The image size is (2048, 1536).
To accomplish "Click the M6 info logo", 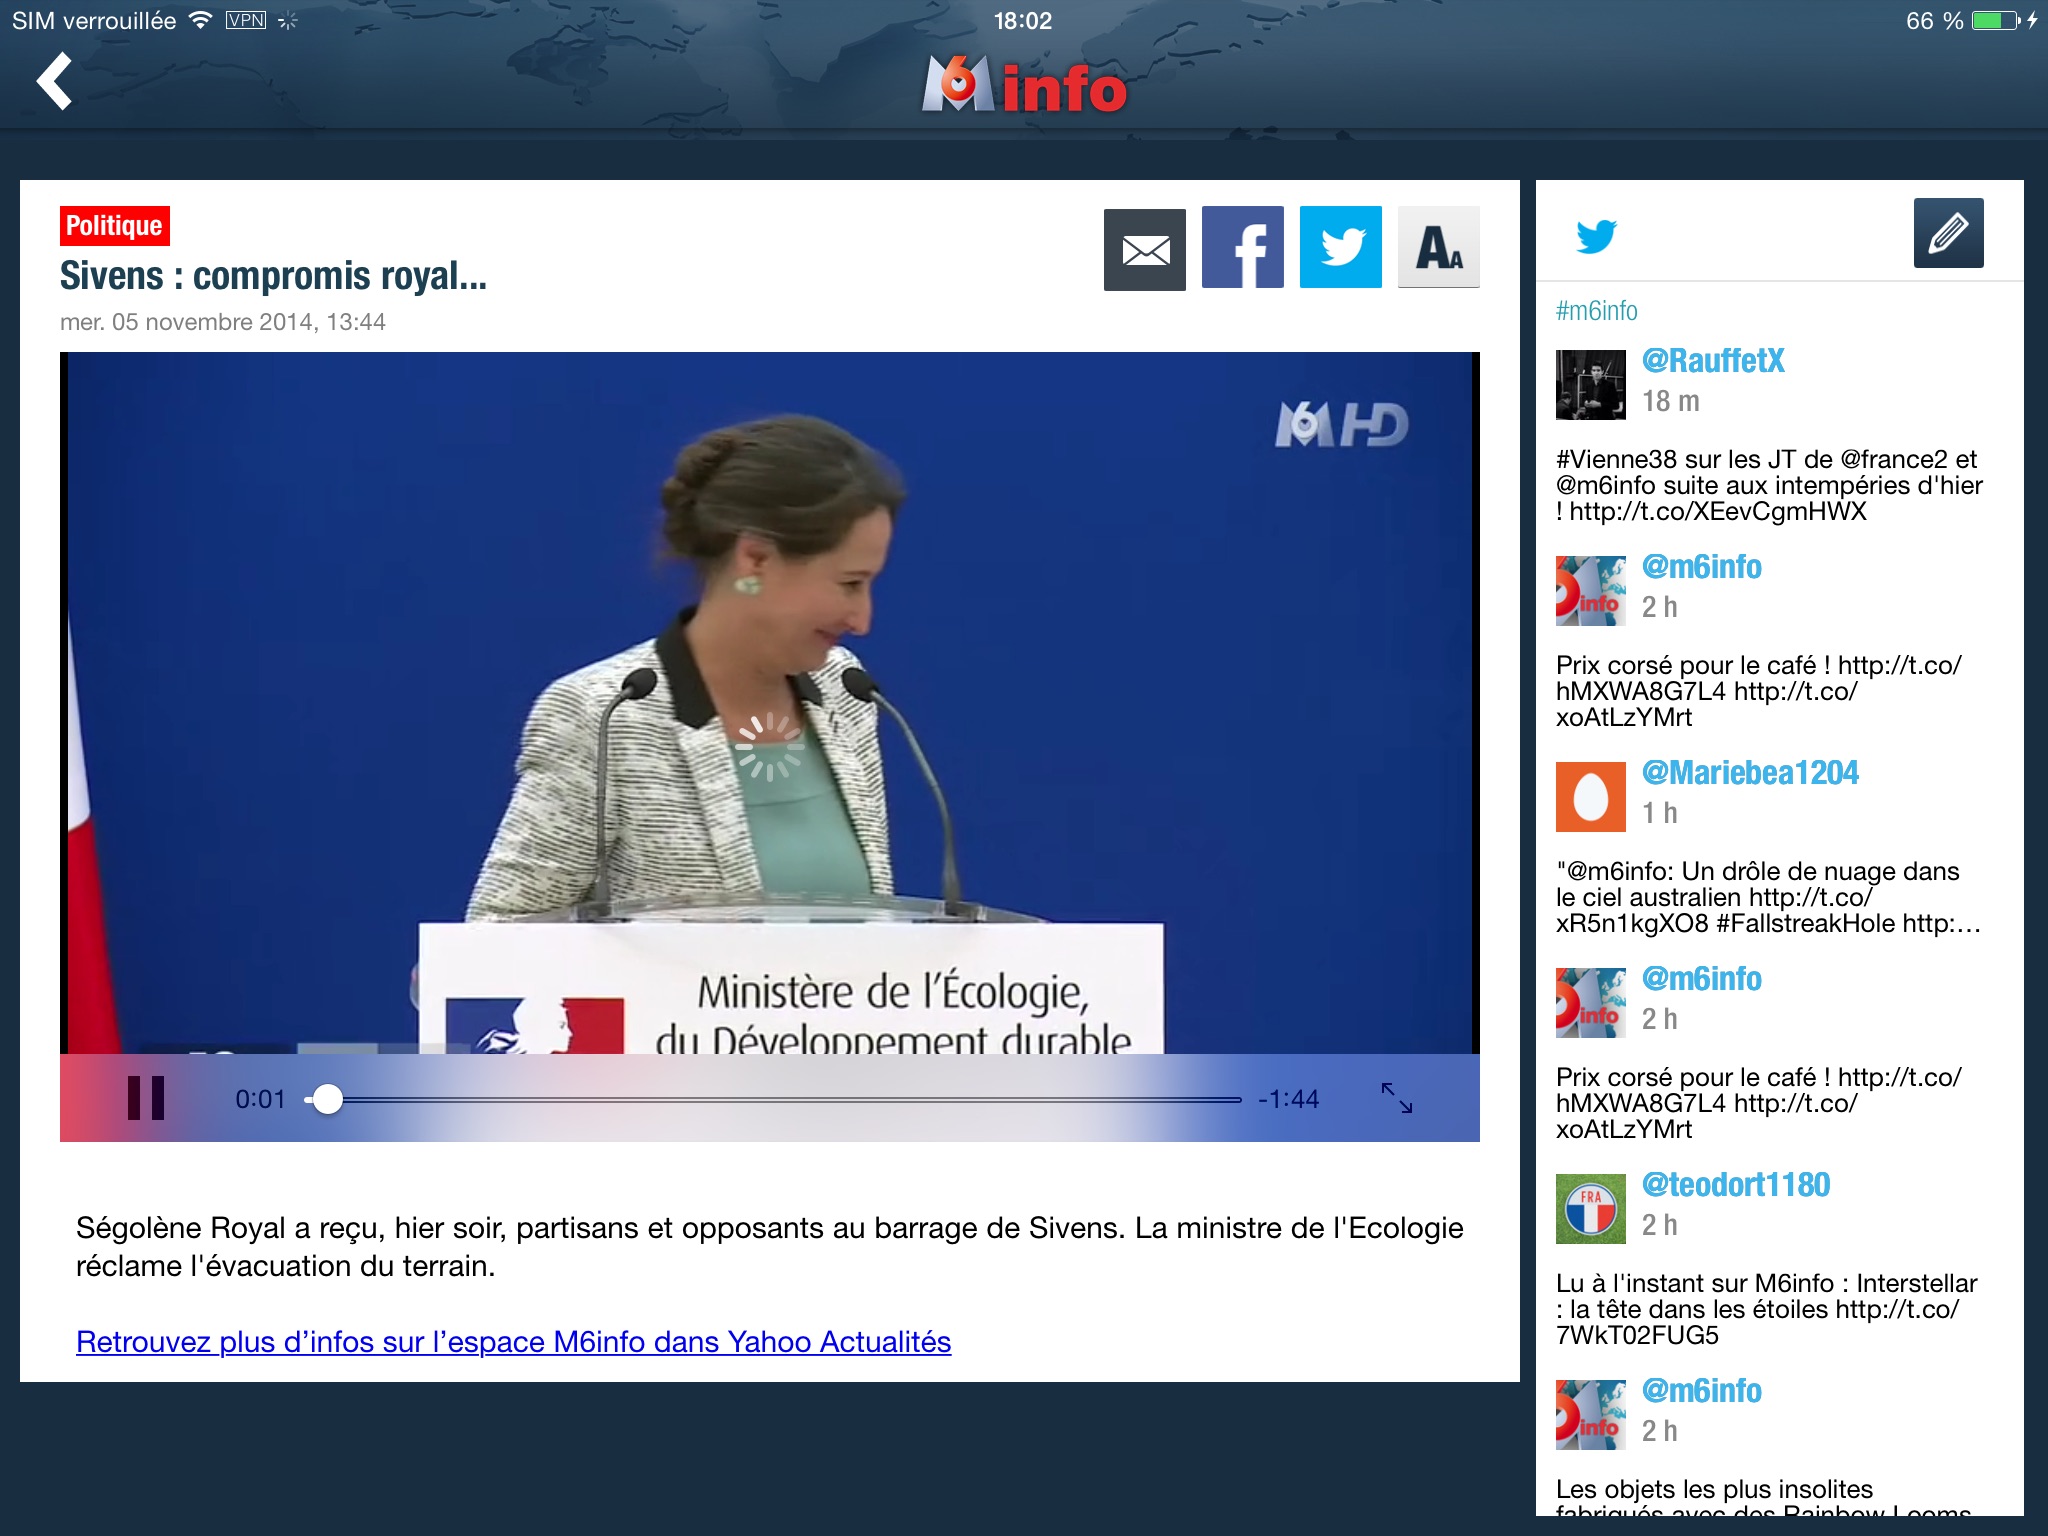I will 1023,86.
